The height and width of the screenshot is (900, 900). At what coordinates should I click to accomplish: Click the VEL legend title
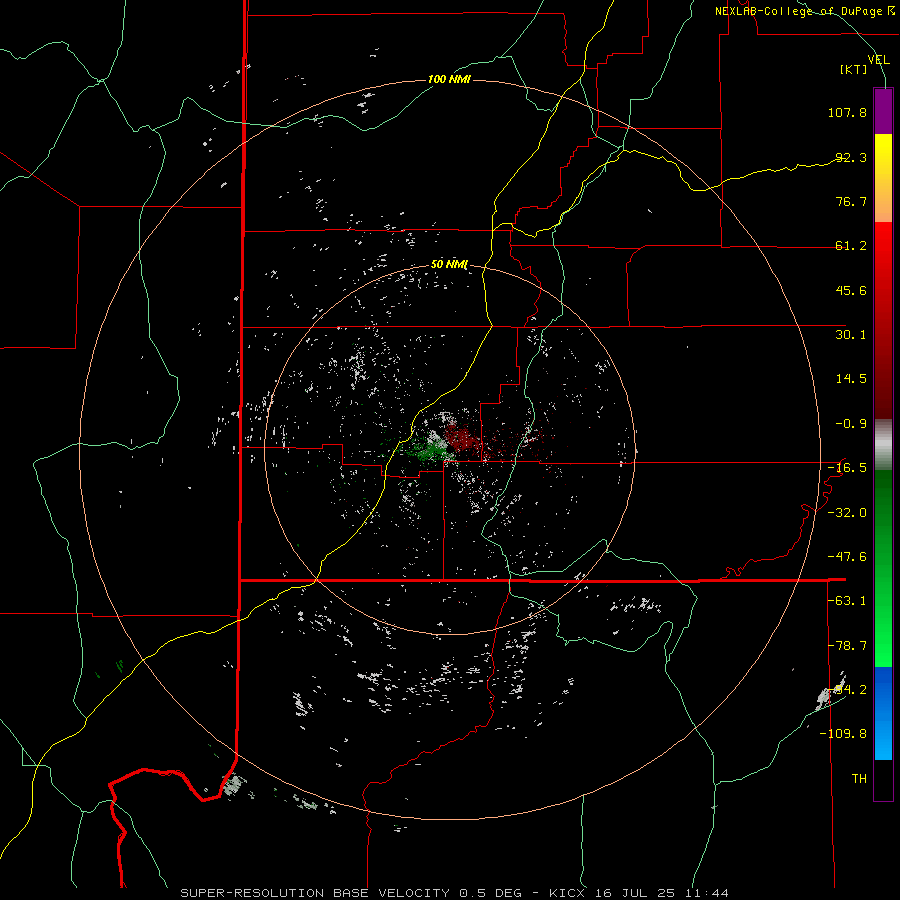[x=879, y=59]
